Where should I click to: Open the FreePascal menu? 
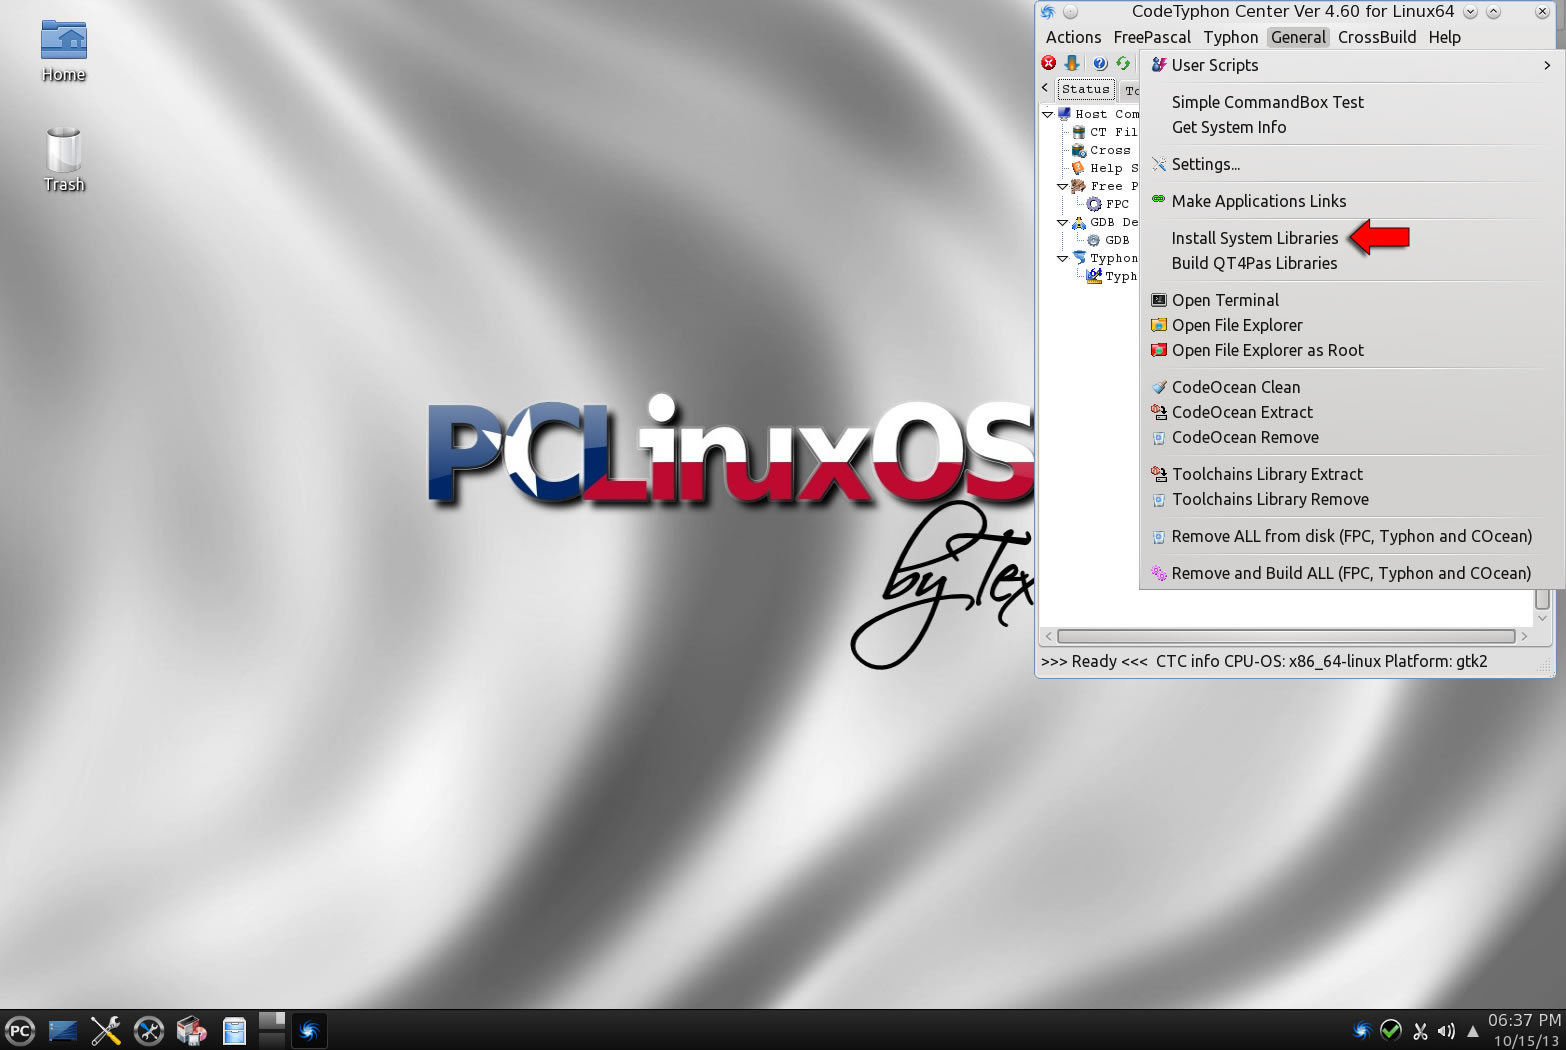point(1152,37)
